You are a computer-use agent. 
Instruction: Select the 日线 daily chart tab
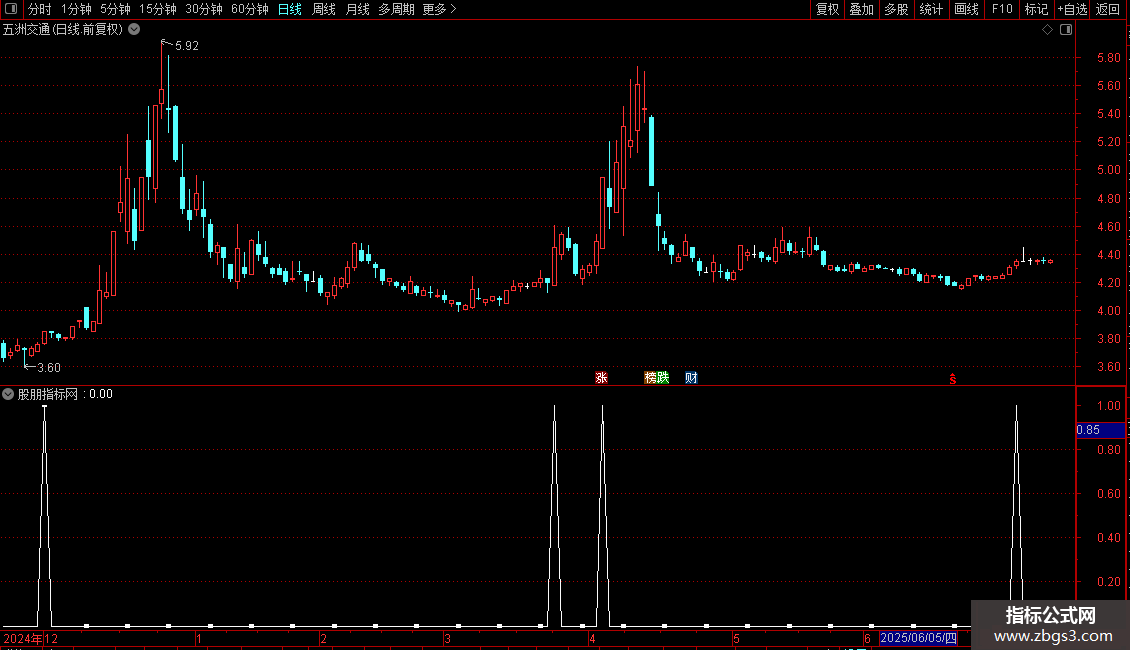[290, 9]
